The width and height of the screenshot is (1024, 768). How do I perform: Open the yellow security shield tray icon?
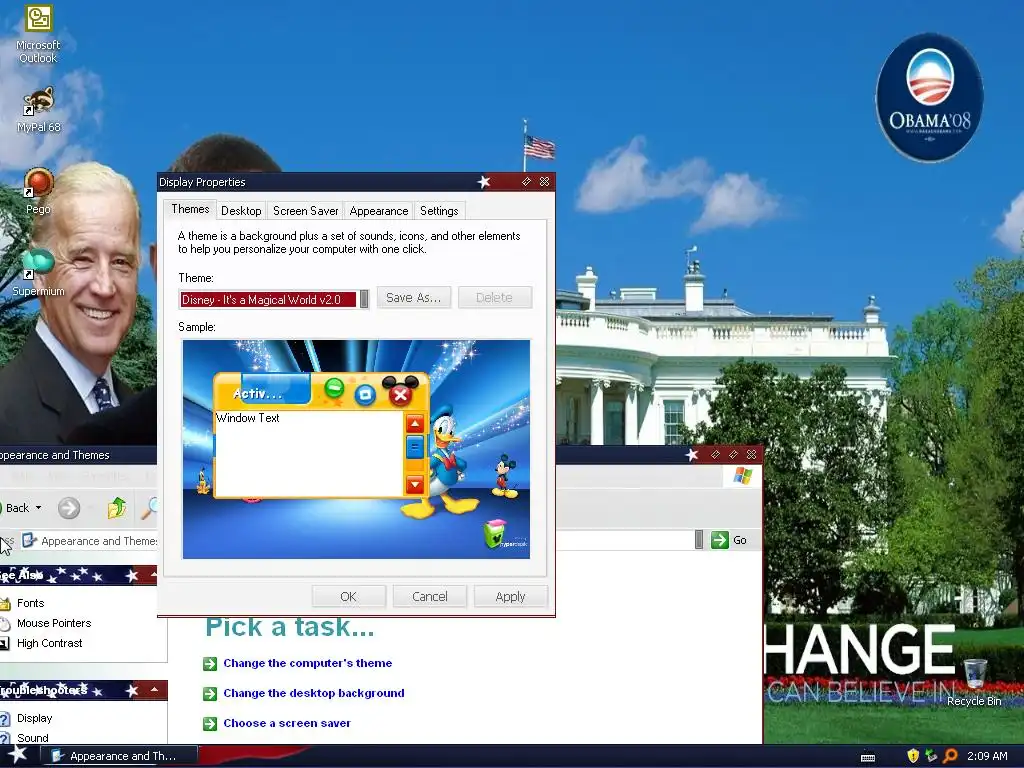click(913, 756)
